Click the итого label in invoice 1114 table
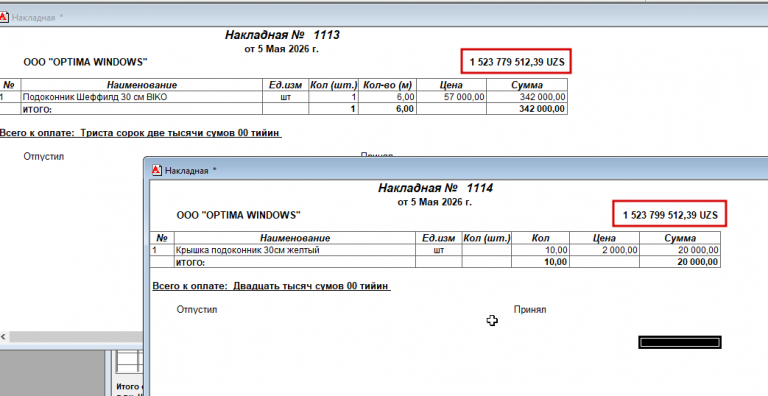 [x=190, y=262]
